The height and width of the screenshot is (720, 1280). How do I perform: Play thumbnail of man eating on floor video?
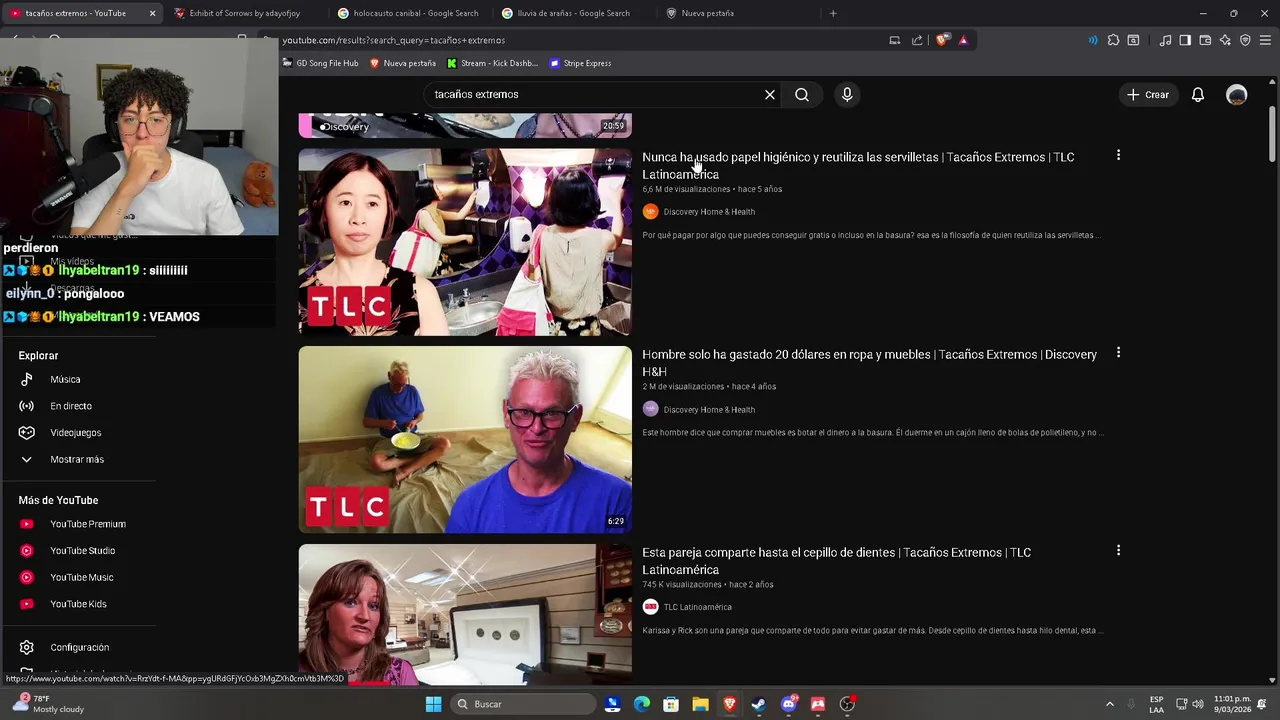(465, 439)
